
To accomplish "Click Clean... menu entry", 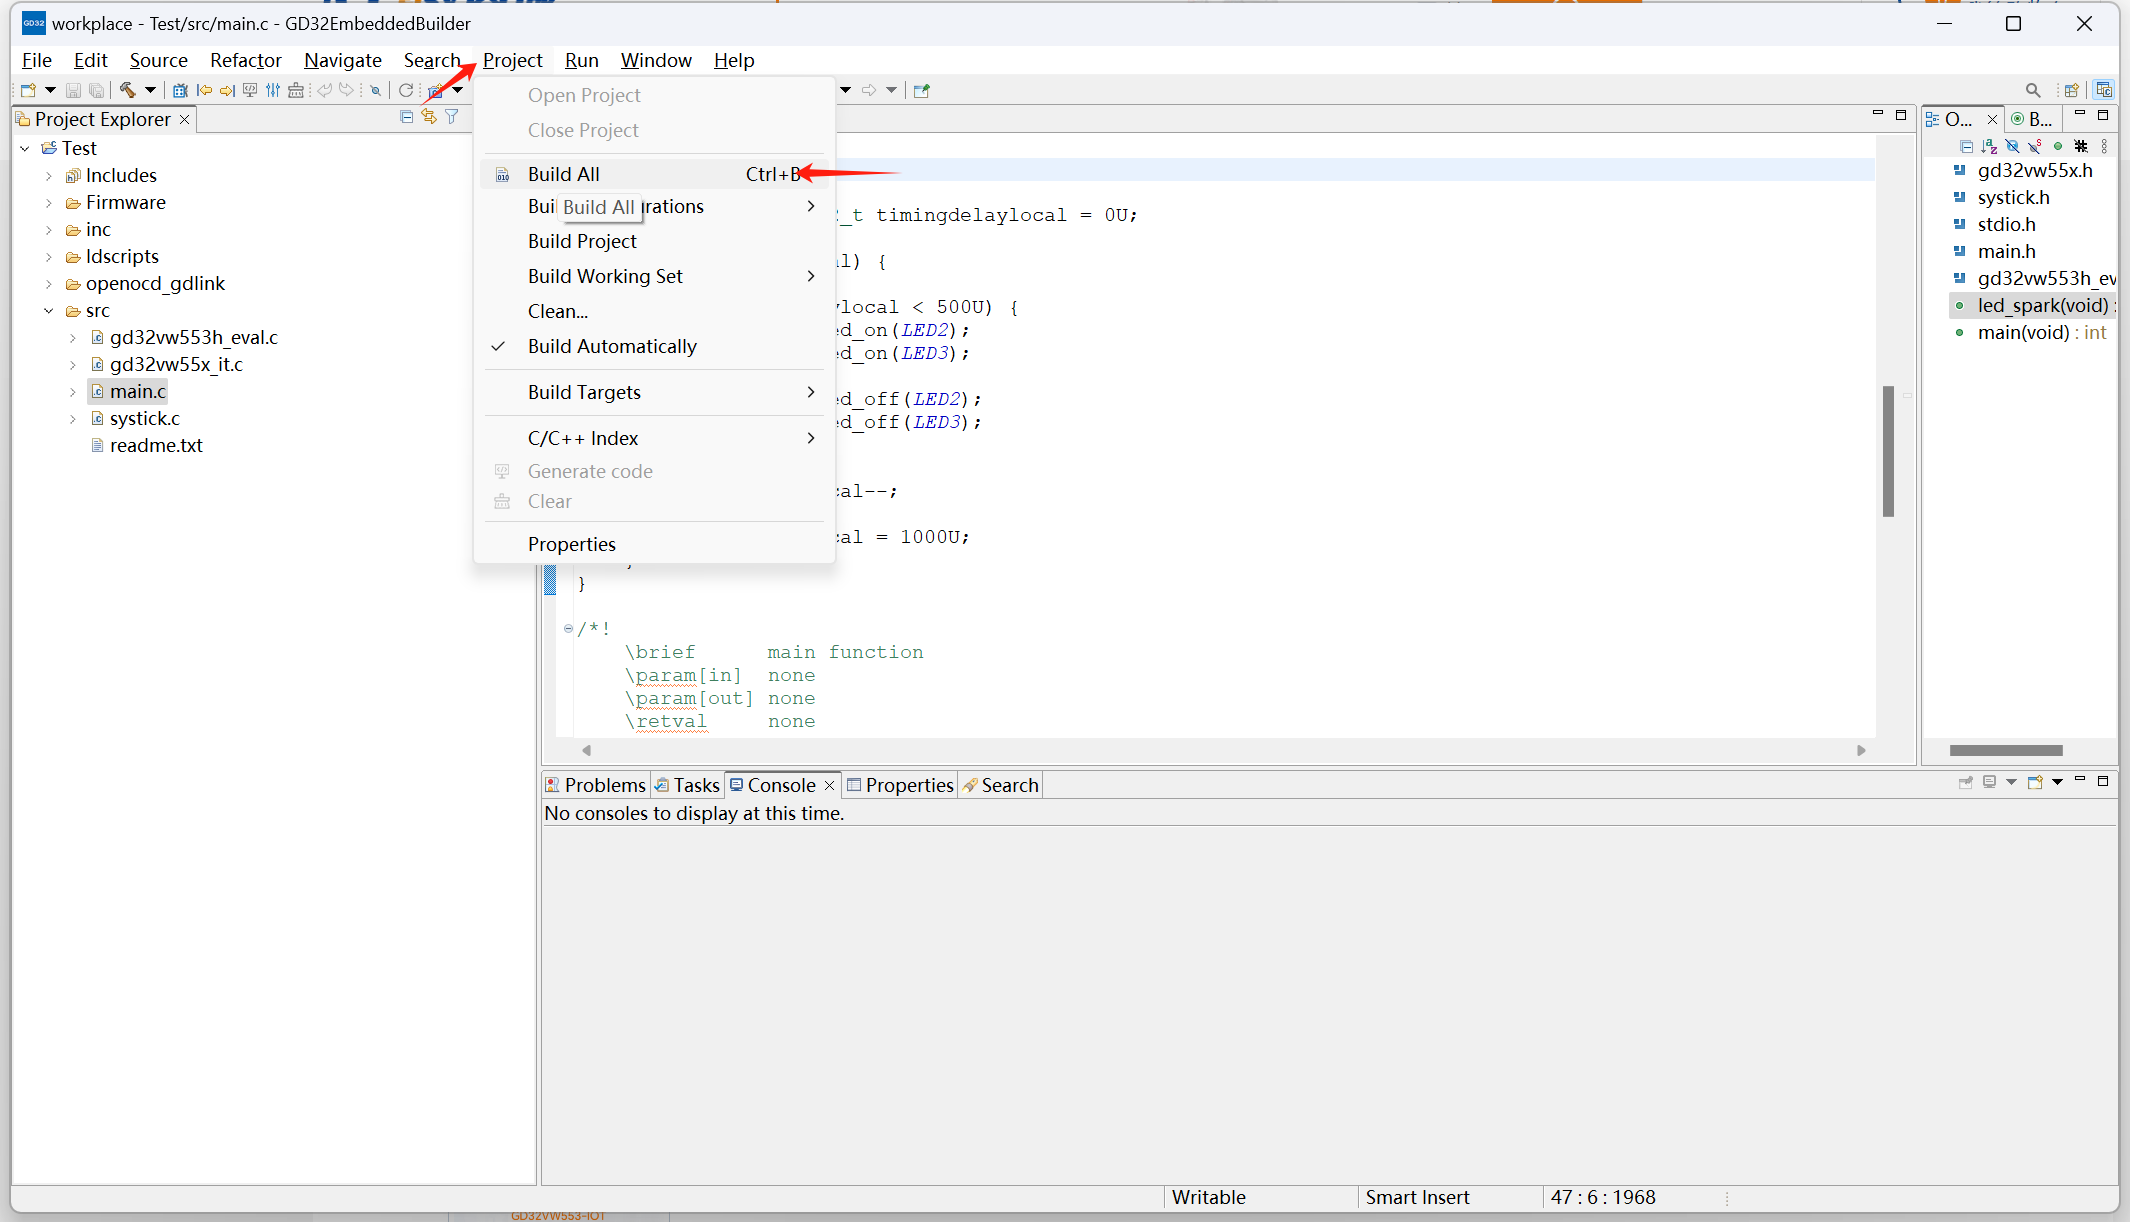I will coord(558,311).
